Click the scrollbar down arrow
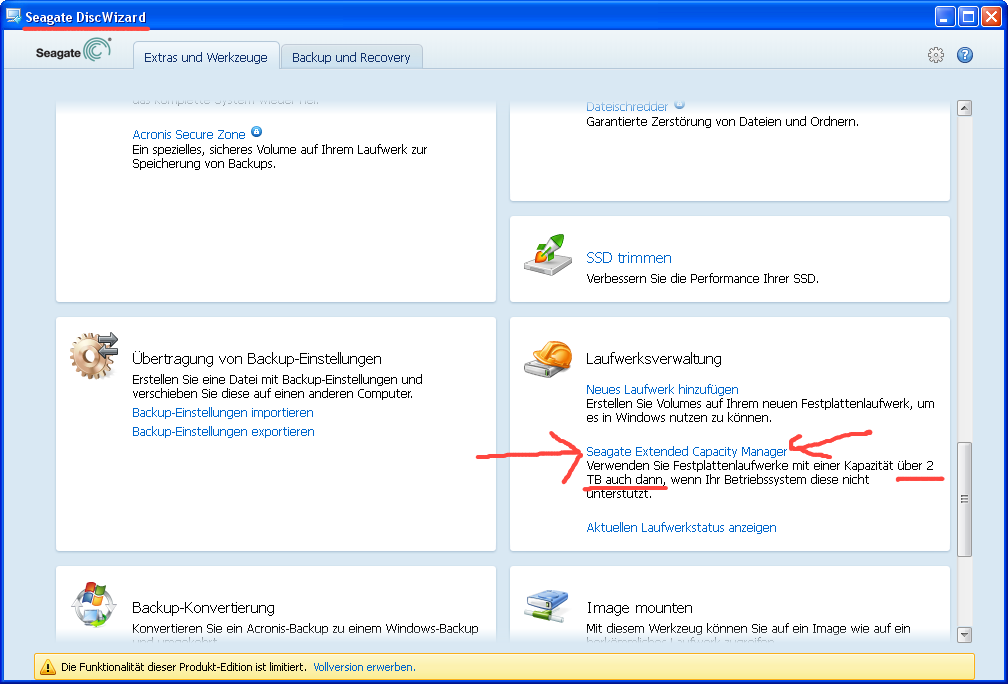 point(964,635)
